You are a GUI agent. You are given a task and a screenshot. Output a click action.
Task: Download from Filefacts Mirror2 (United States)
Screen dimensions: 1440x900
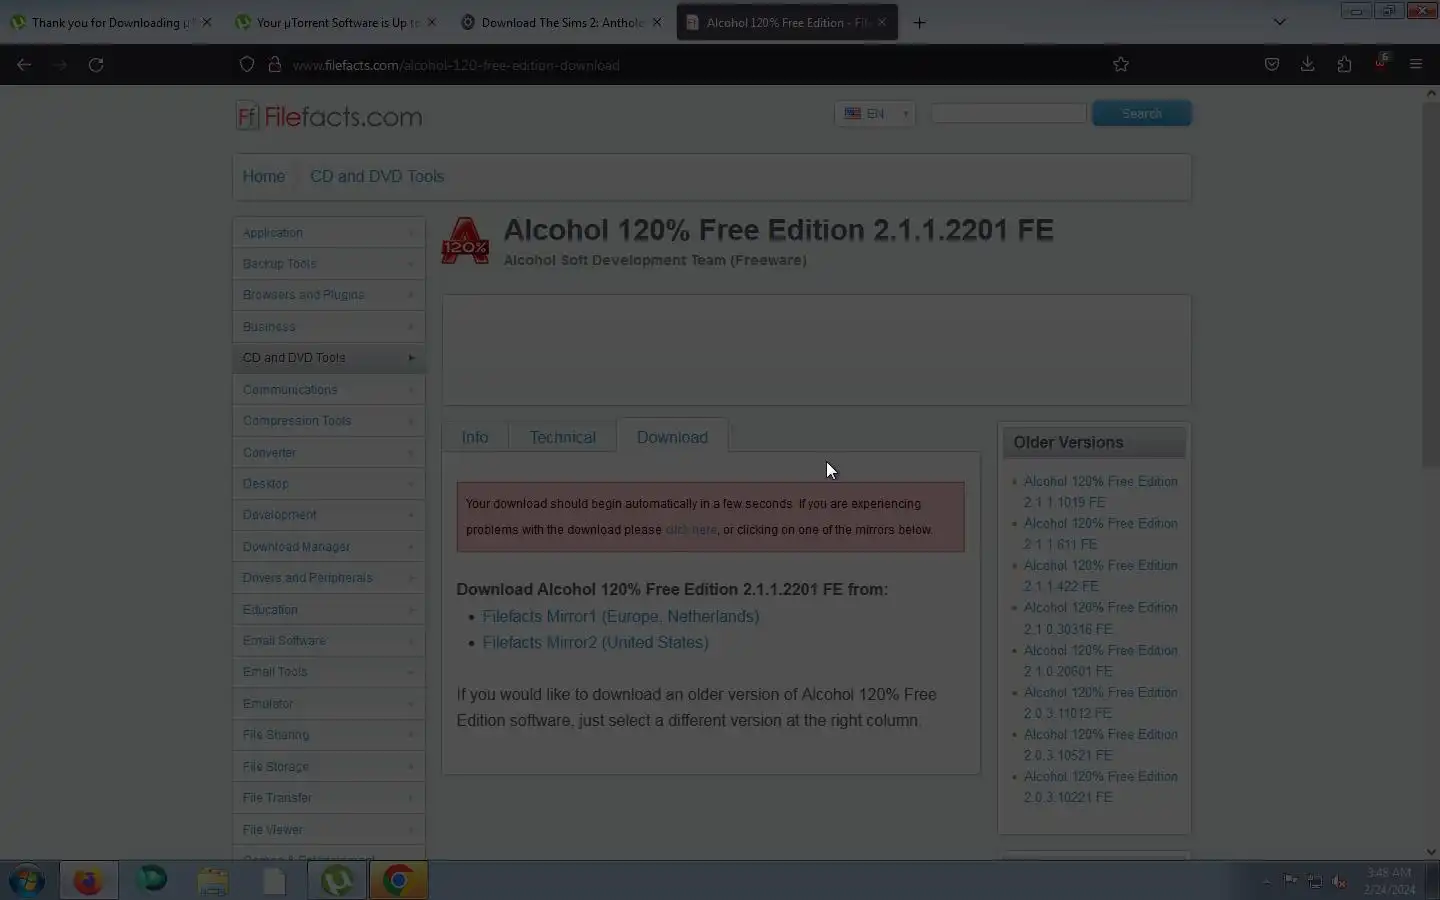click(596, 643)
